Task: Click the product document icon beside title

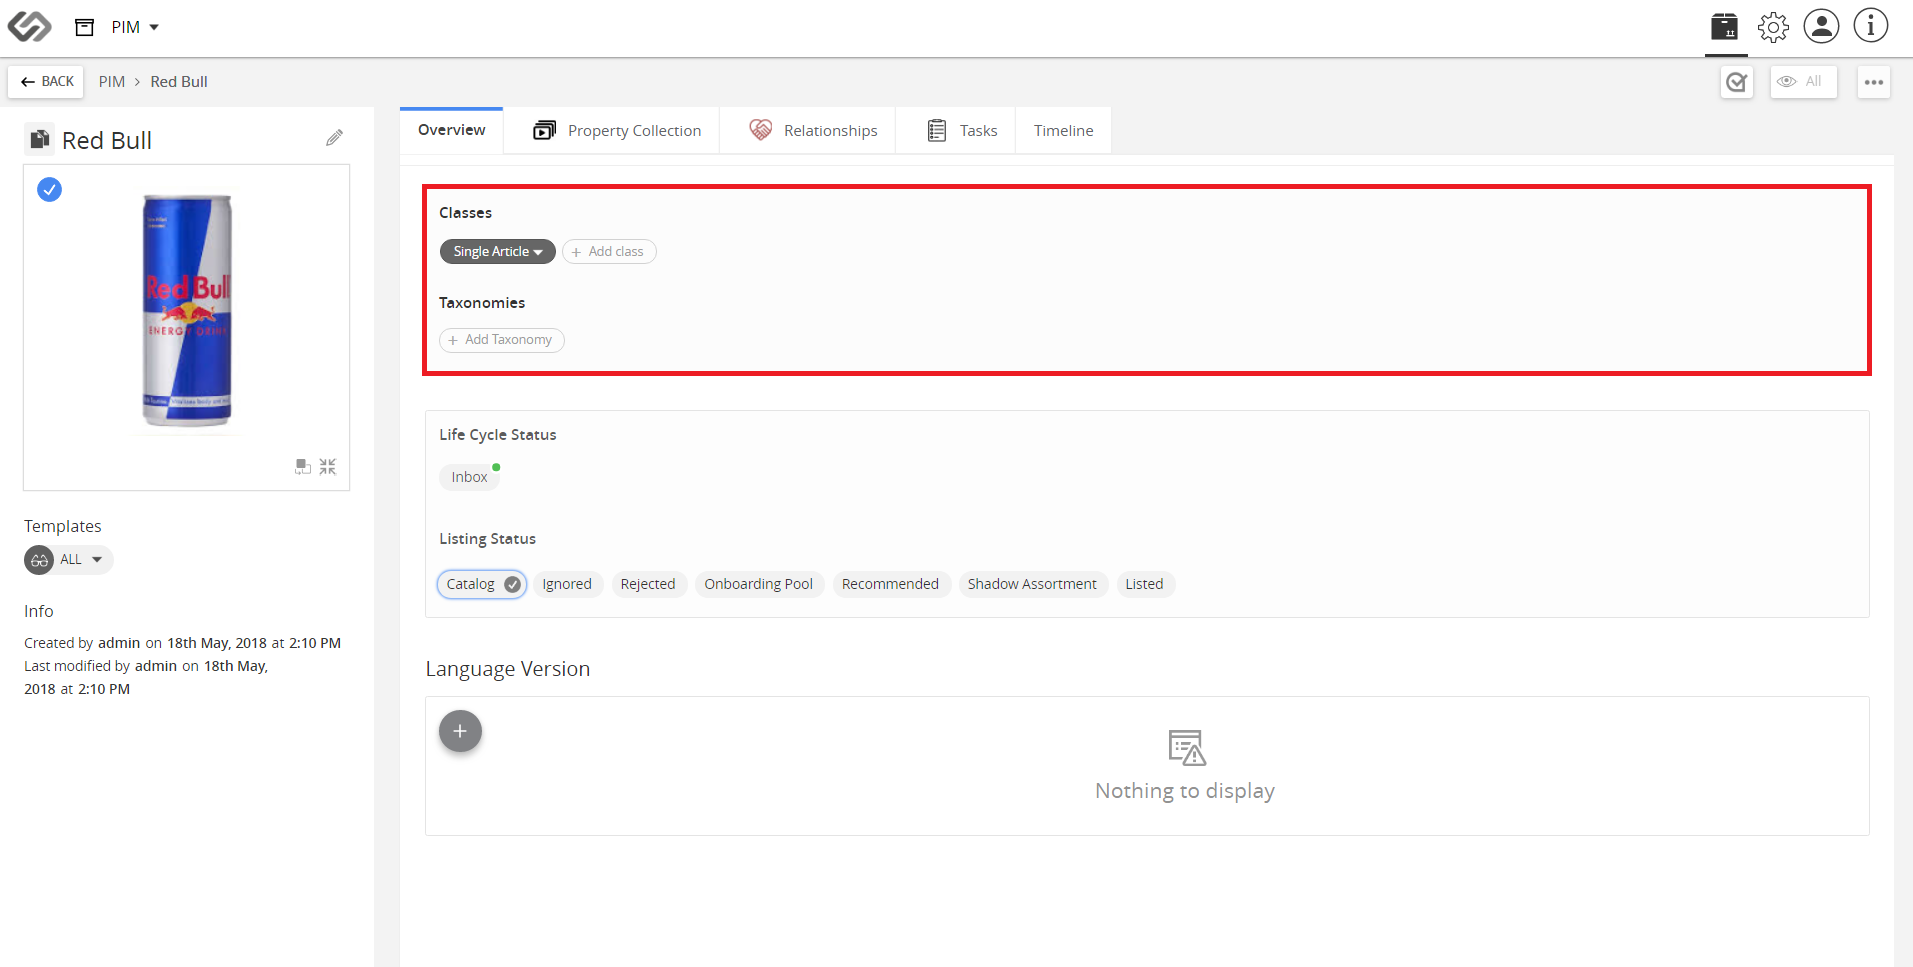Action: click(x=39, y=139)
